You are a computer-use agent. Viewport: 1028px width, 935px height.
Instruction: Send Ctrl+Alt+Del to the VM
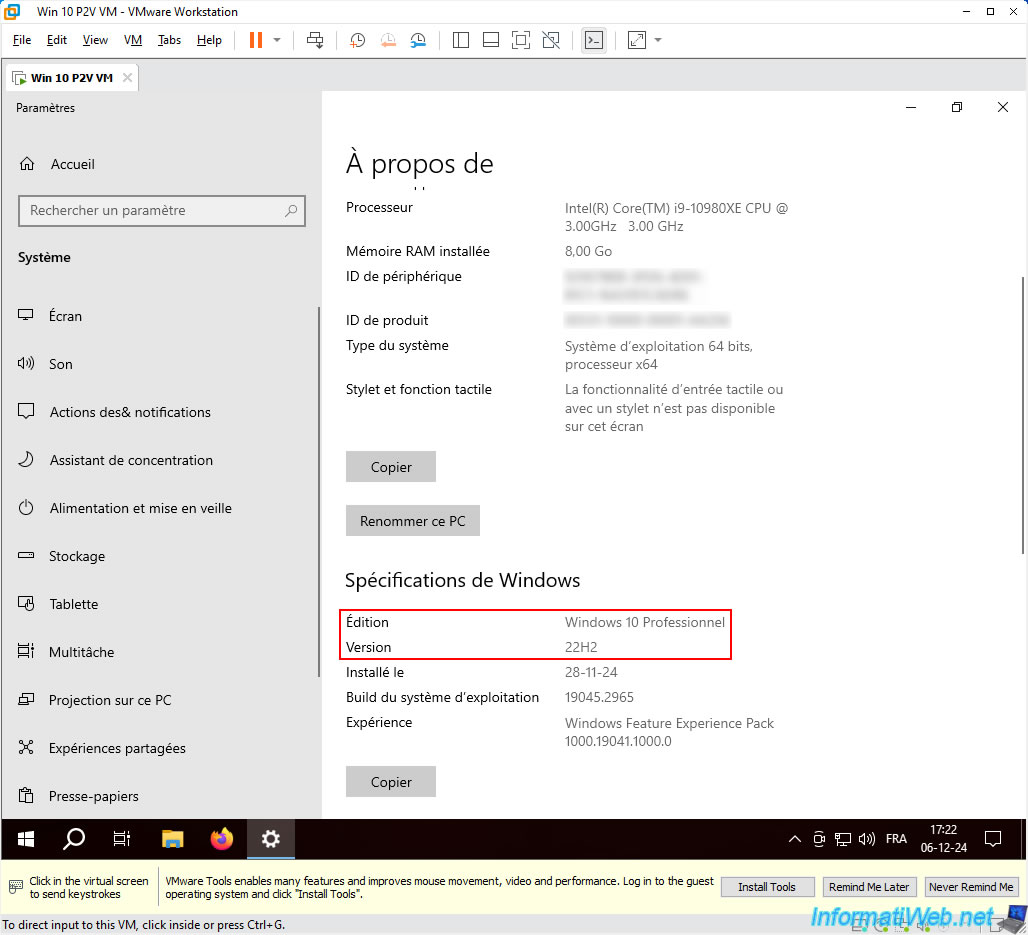315,40
